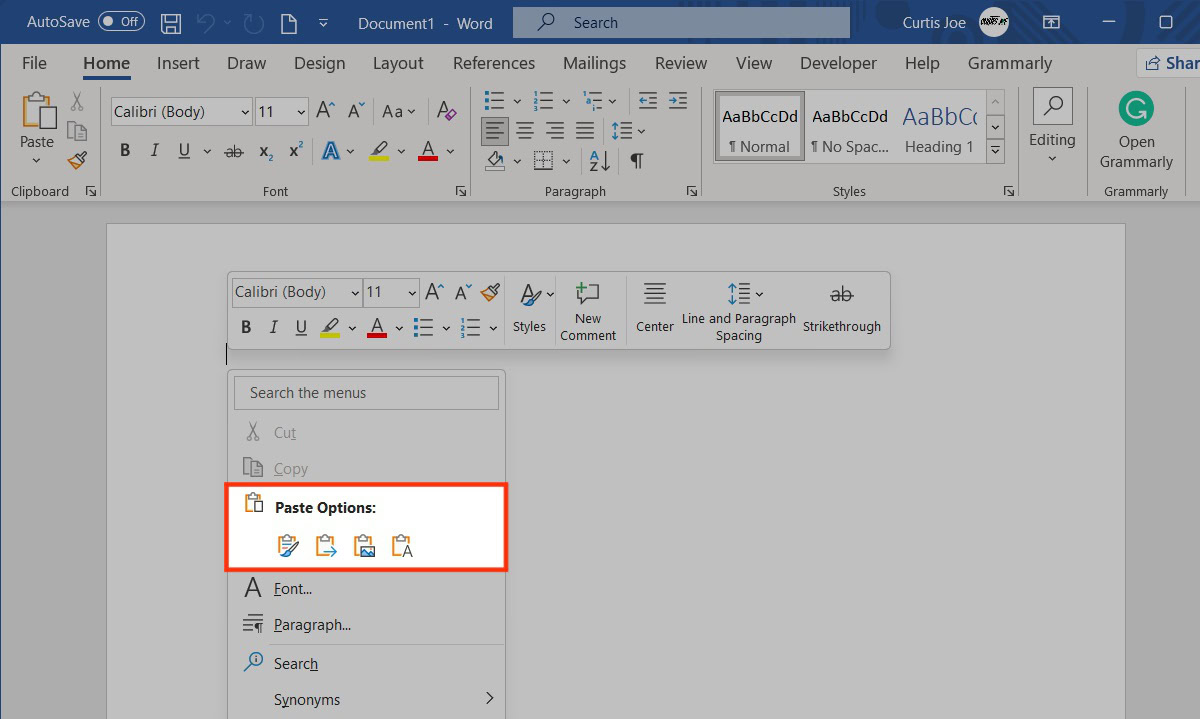Select Keep Text Only paste option
Image resolution: width=1200 pixels, height=719 pixels.
402,546
